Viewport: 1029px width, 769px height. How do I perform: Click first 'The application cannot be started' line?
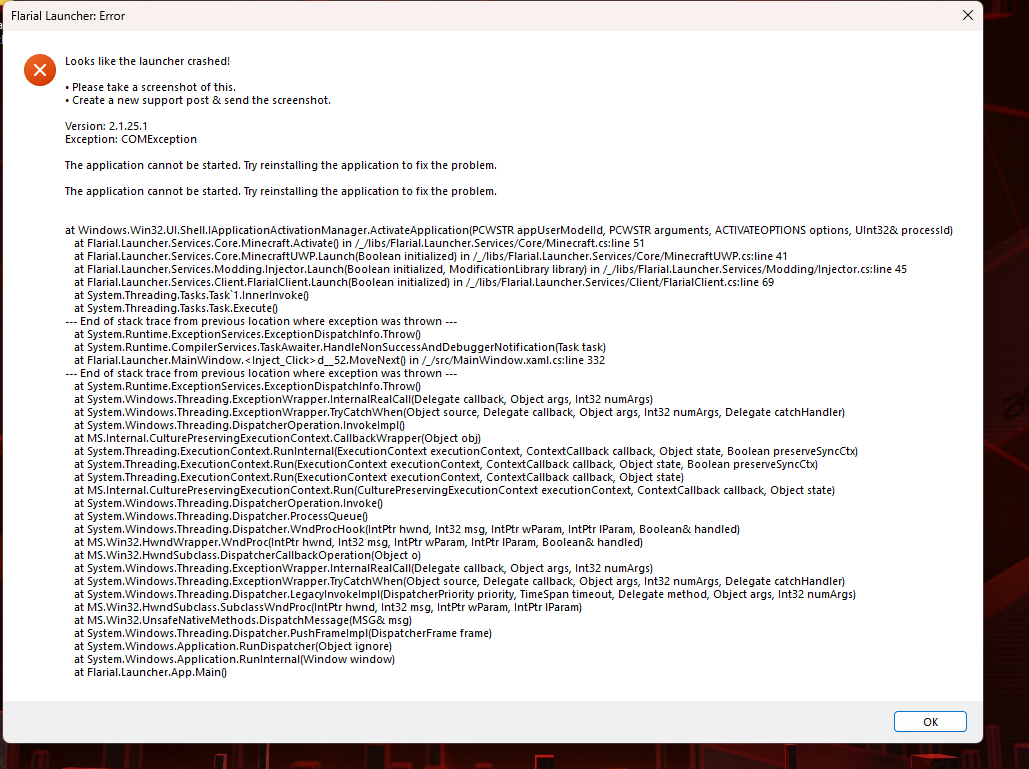280,165
